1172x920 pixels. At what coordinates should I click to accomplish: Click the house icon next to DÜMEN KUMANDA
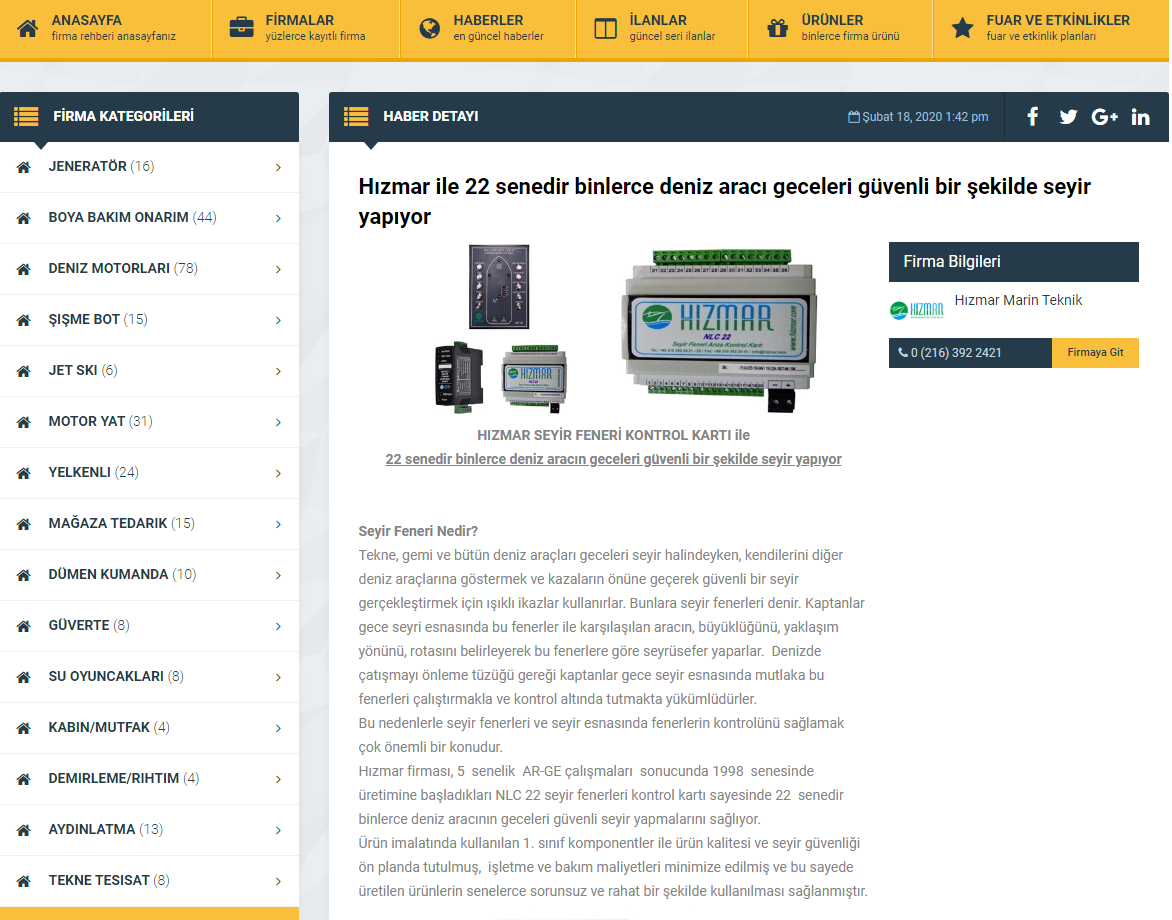point(24,575)
